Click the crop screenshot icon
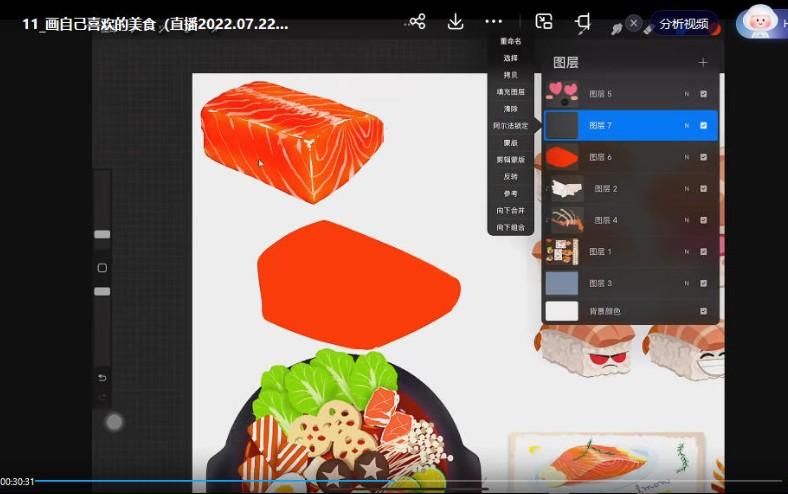788x494 pixels. pos(583,22)
